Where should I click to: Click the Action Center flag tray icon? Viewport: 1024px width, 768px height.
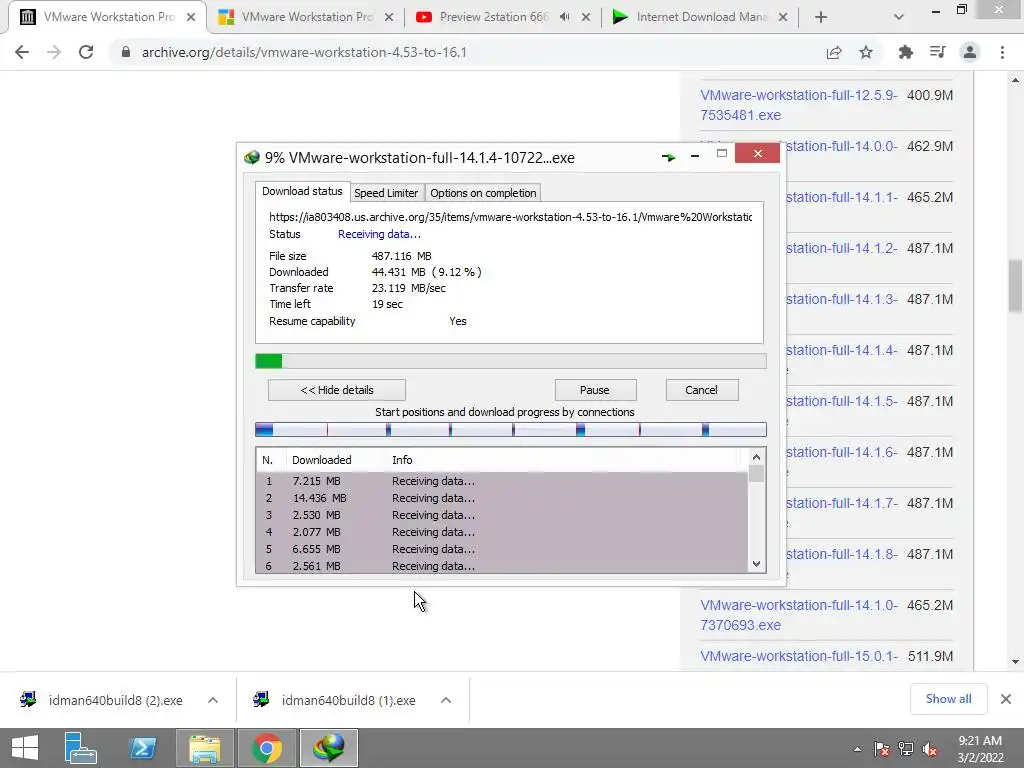[x=882, y=749]
